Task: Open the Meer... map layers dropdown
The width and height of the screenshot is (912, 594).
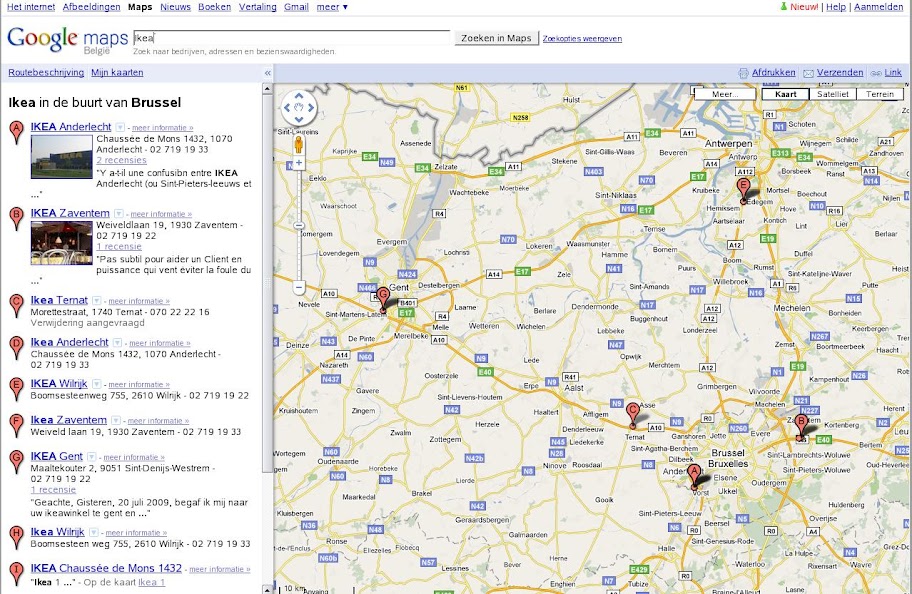Action: (725, 94)
